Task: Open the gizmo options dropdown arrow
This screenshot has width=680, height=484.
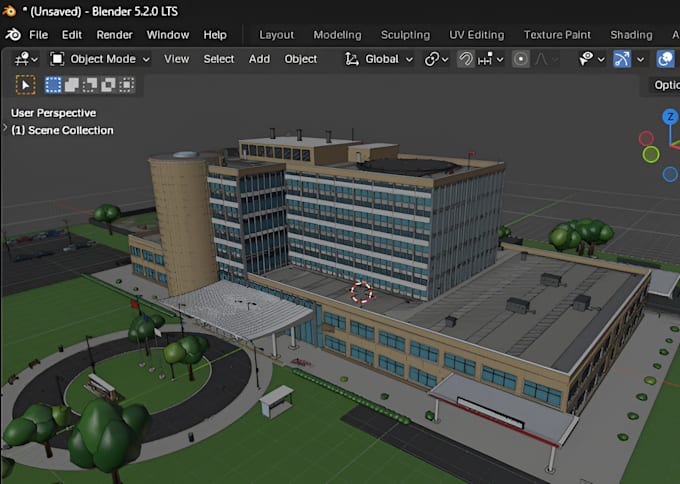Action: [x=641, y=59]
